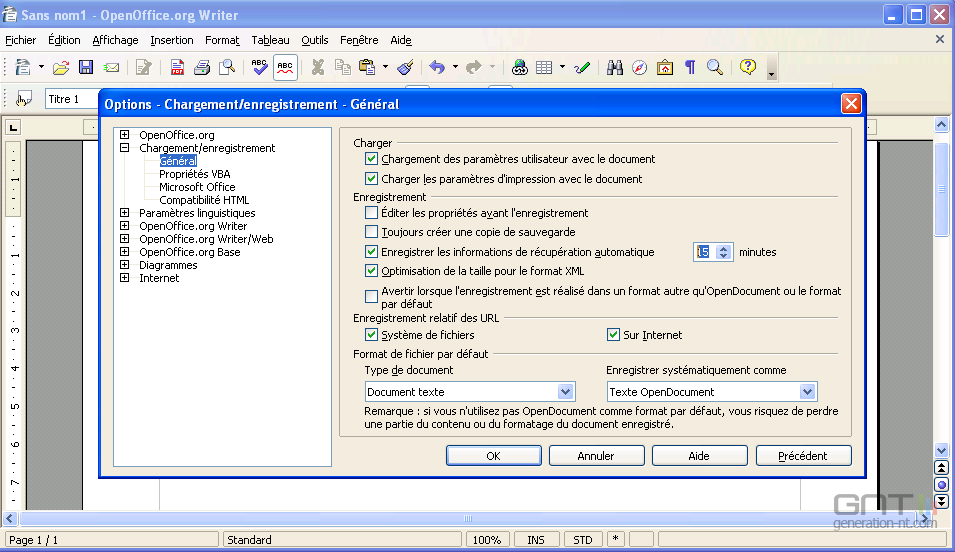Open the Outils menu
This screenshot has height=552, width=955.
click(315, 40)
